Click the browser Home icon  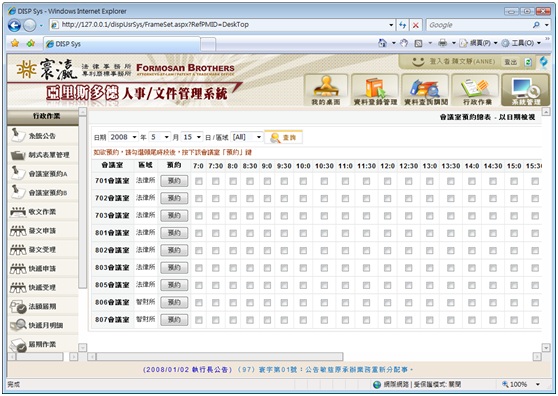click(x=383, y=43)
